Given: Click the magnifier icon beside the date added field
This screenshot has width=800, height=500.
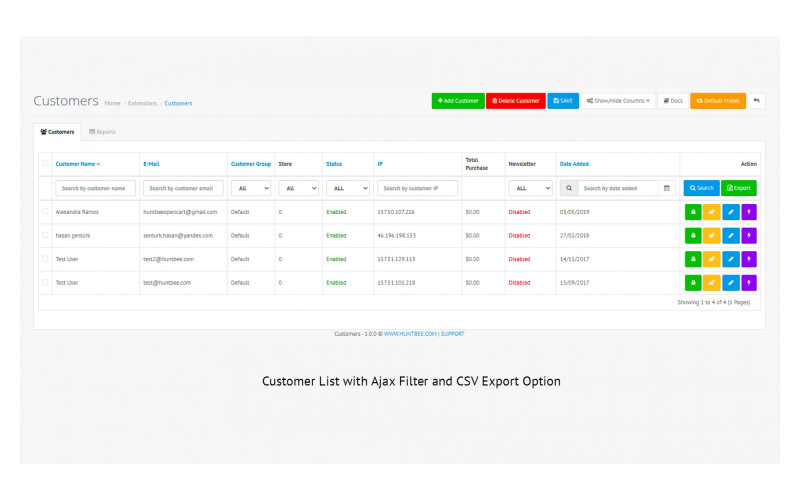Looking at the screenshot, I should click(568, 188).
